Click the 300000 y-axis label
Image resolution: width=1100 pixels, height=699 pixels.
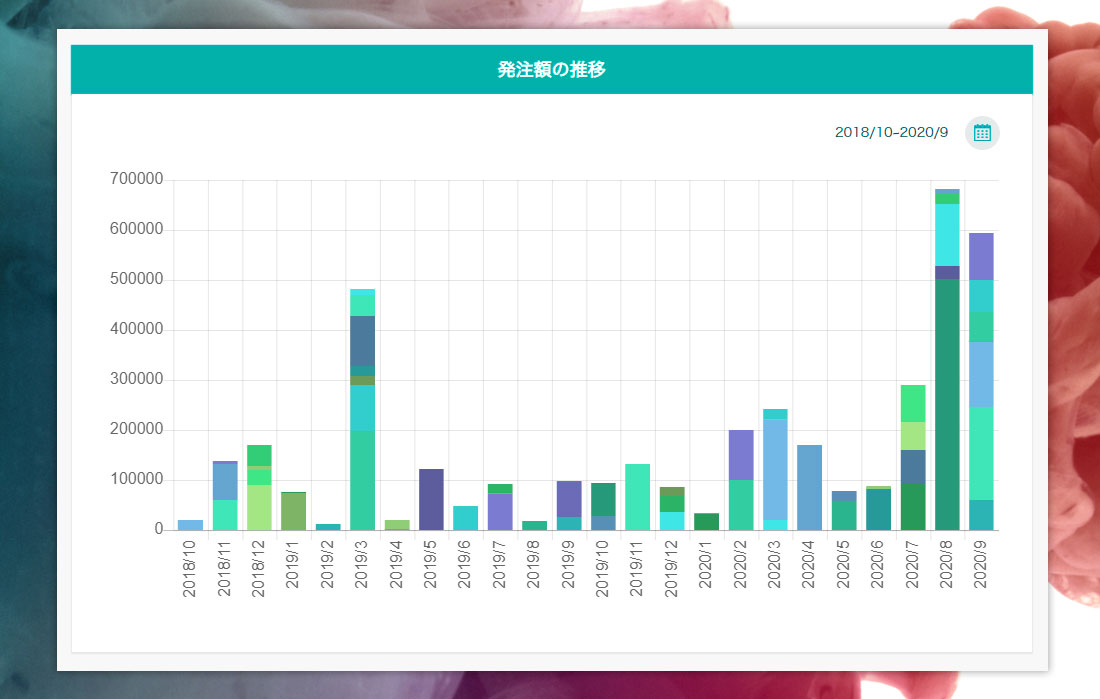pos(136,379)
